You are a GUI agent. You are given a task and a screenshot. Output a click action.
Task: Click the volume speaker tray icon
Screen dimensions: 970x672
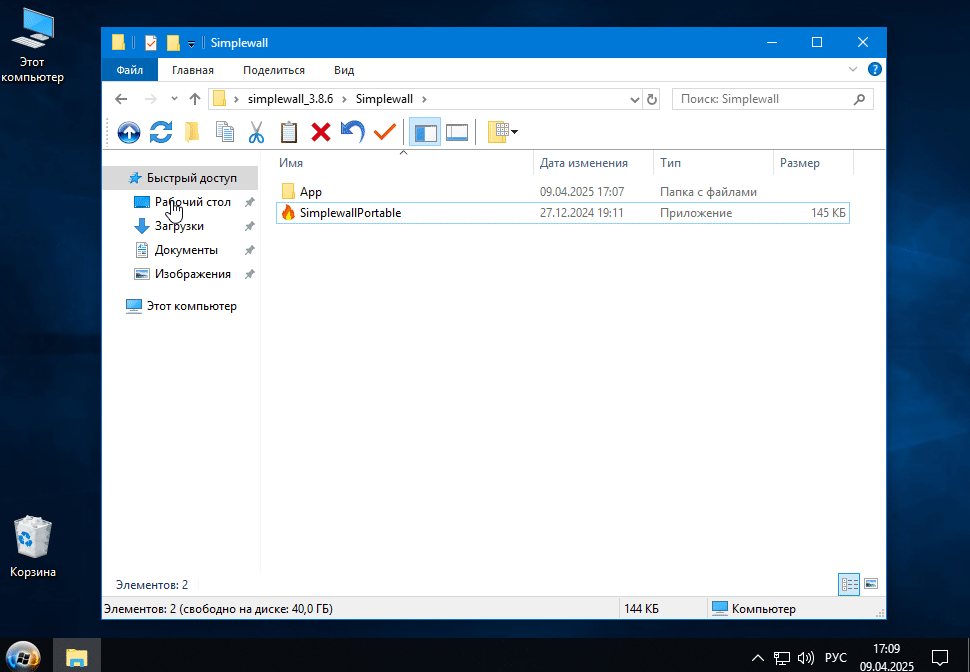click(x=805, y=657)
